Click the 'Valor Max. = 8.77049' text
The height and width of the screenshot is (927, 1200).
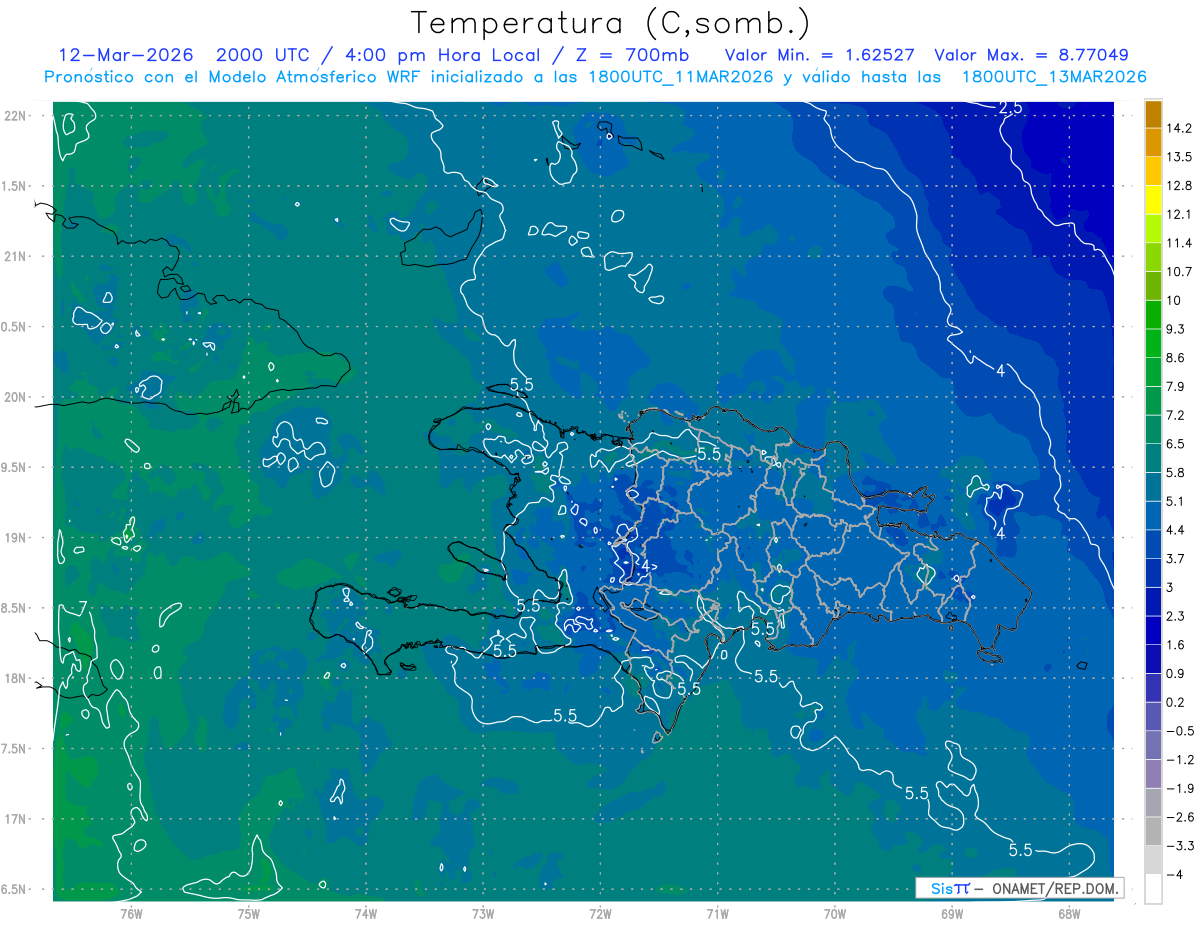pyautogui.click(x=1032, y=55)
